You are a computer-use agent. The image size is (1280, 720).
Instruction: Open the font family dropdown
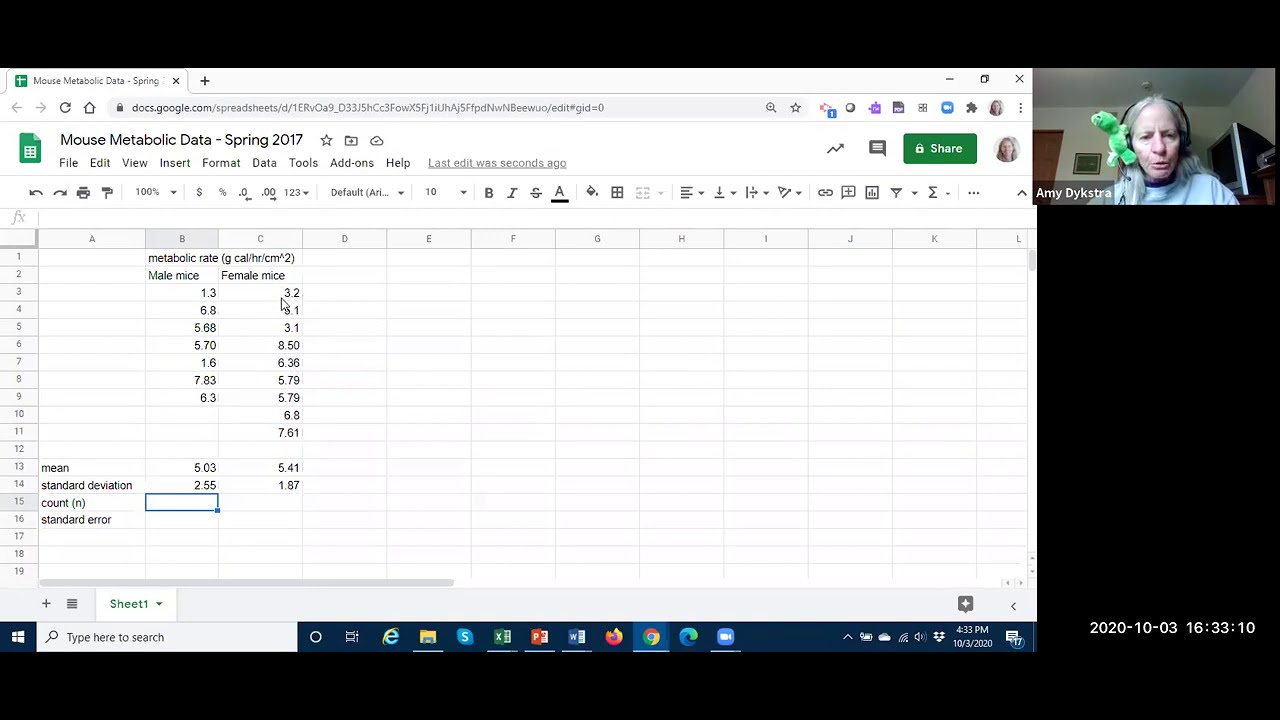367,192
